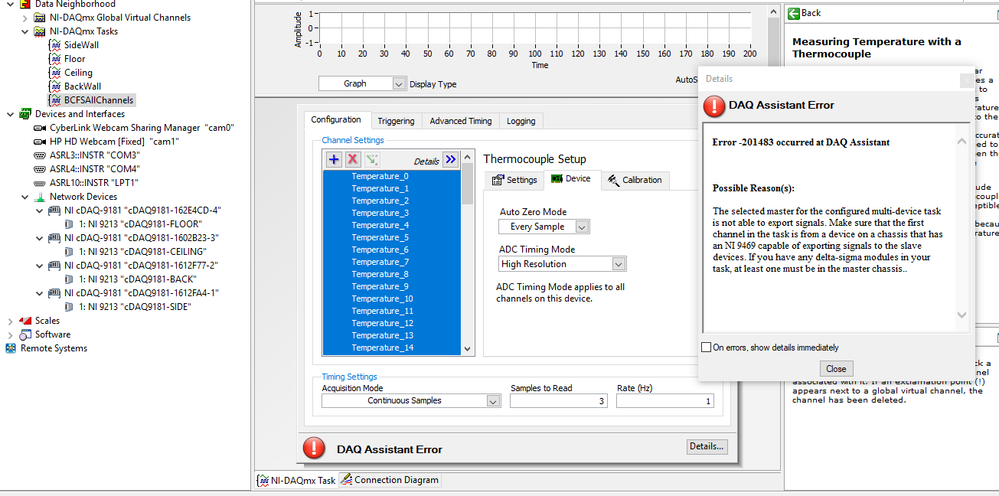Image resolution: width=999 pixels, height=496 pixels.
Task: Click the Details... button
Action: (707, 447)
